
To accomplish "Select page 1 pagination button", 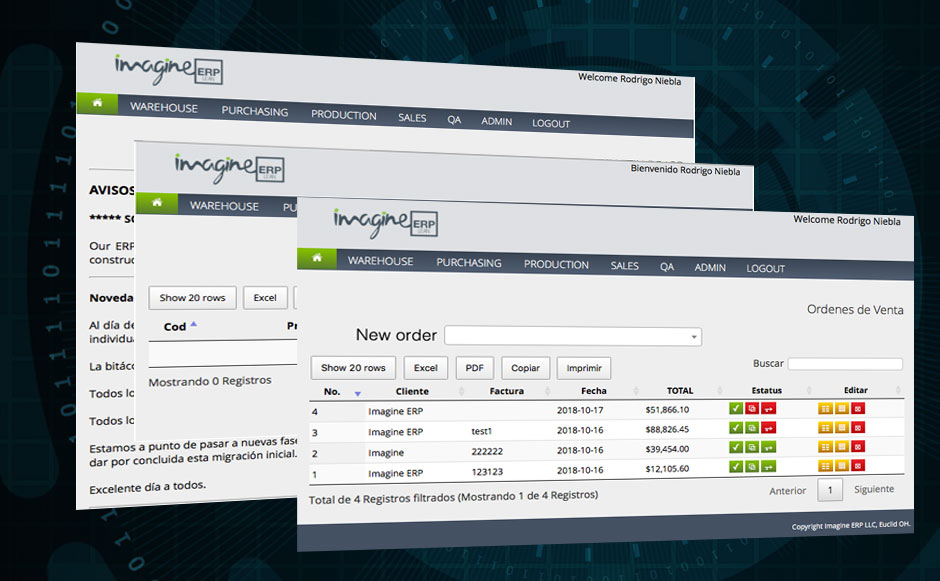I will point(830,490).
